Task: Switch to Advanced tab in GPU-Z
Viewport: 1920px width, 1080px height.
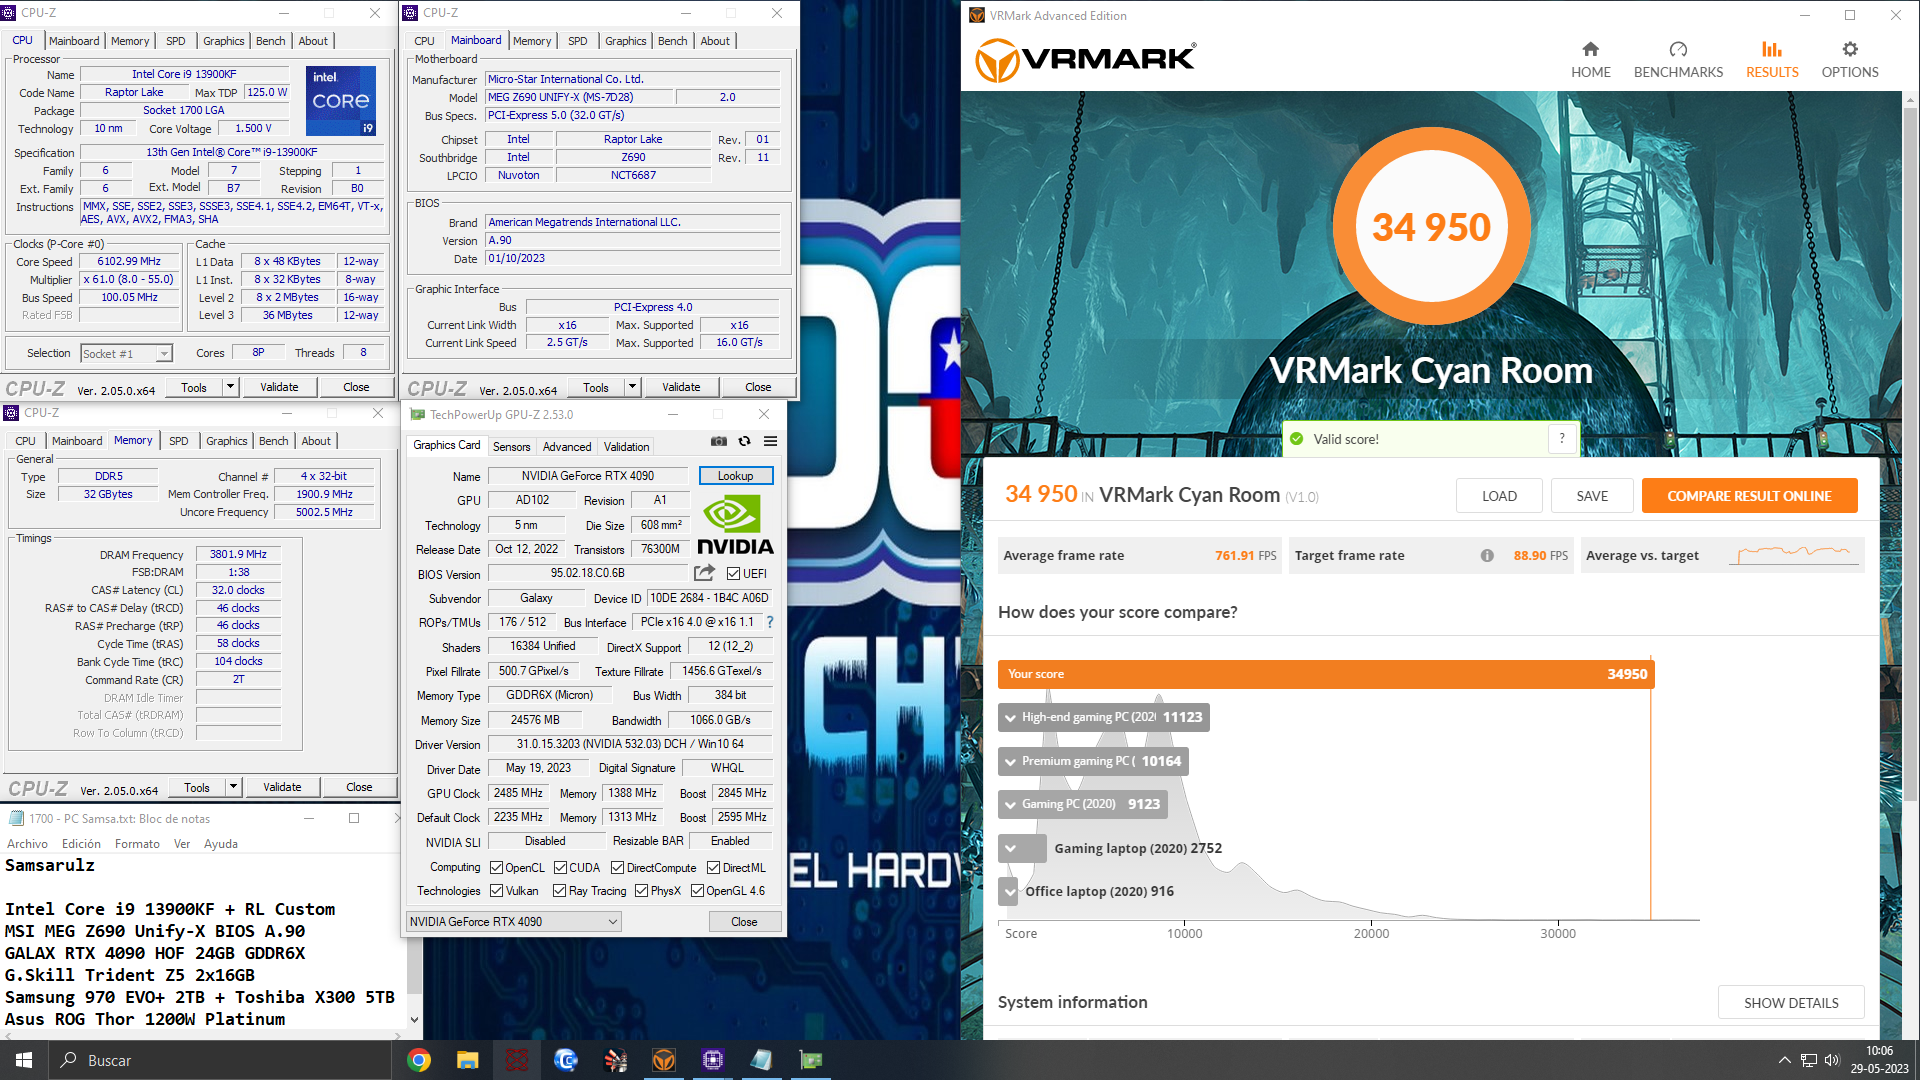Action: tap(567, 447)
